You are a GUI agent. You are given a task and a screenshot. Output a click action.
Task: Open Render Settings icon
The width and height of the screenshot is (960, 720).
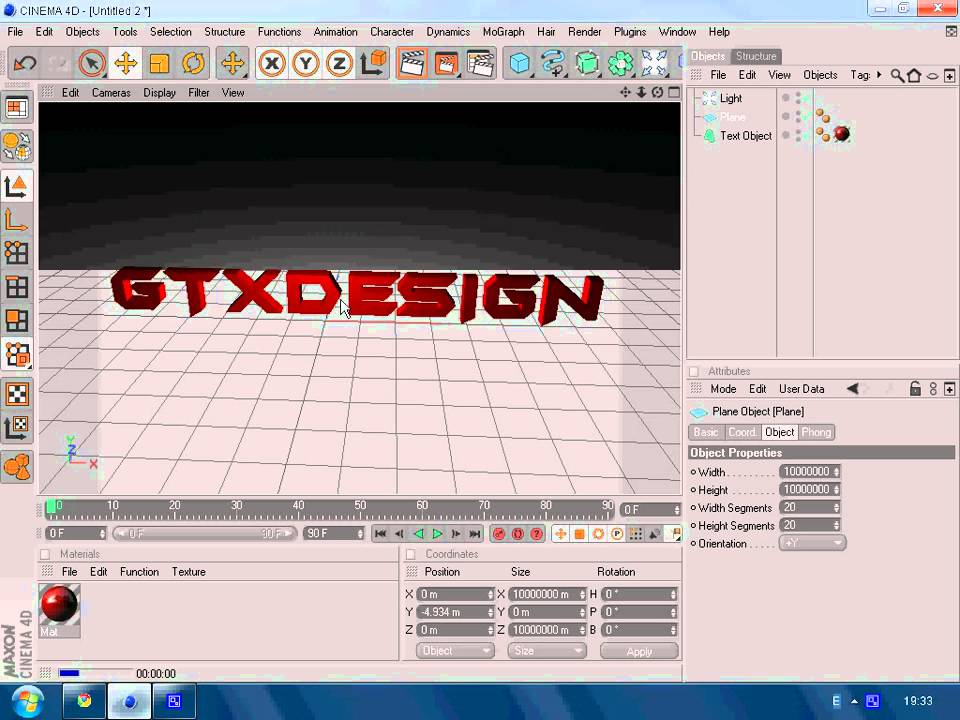tap(480, 63)
